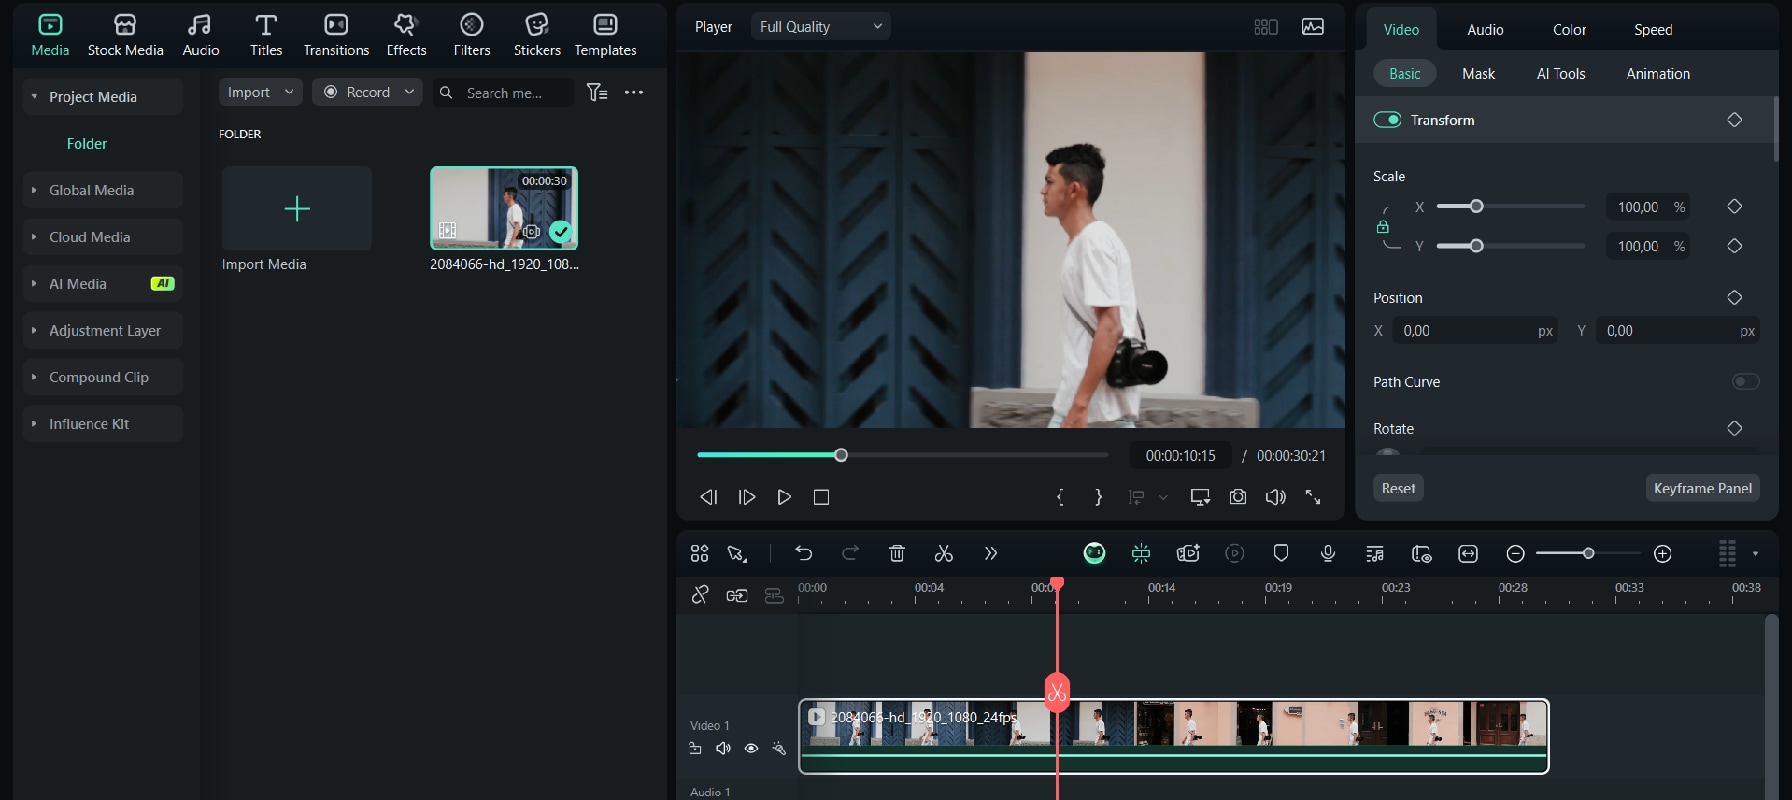The height and width of the screenshot is (800, 1792).
Task: Delete the selected clip with trash icon
Action: (x=897, y=553)
